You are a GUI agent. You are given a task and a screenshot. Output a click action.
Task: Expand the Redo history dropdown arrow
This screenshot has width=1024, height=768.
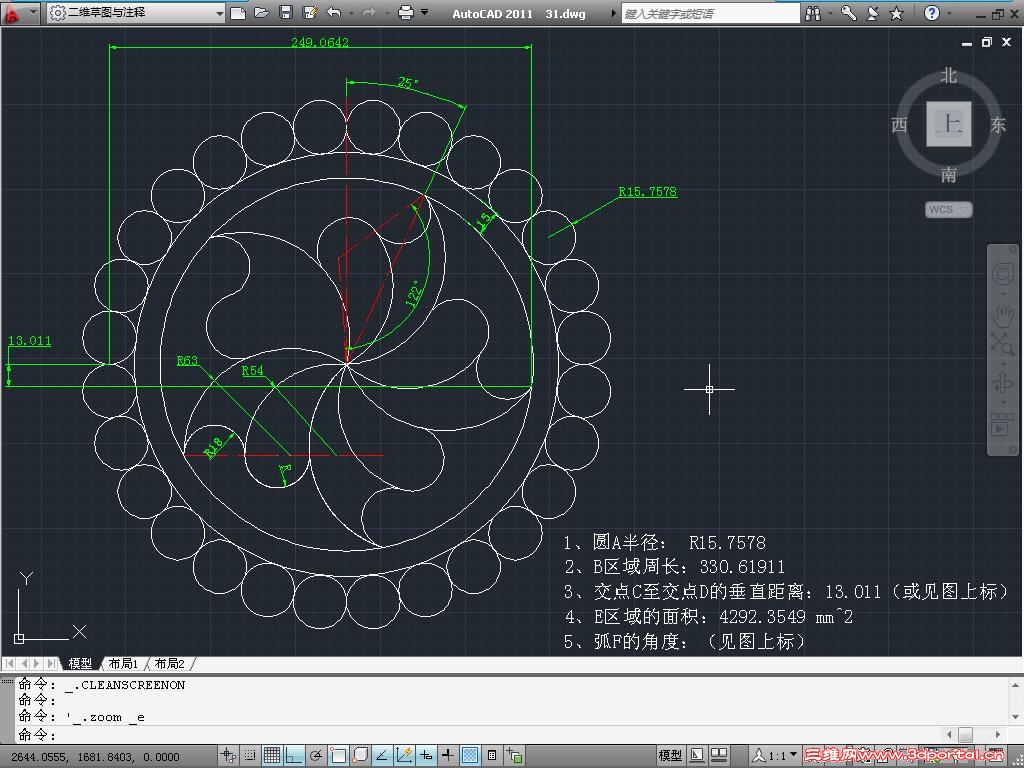(x=387, y=12)
